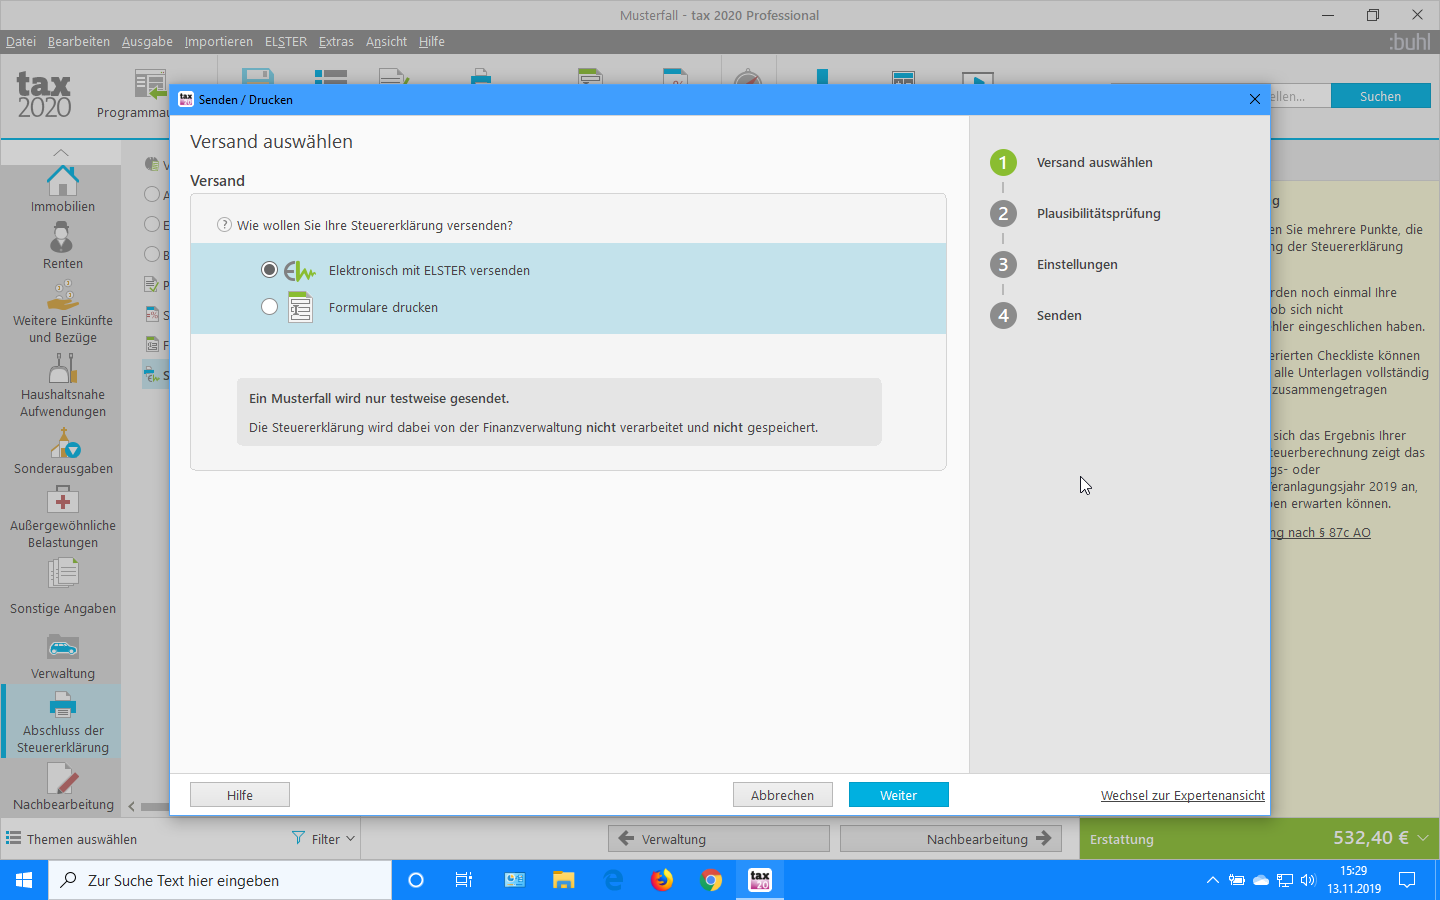Click the help question mark beside Versand question

(224, 225)
